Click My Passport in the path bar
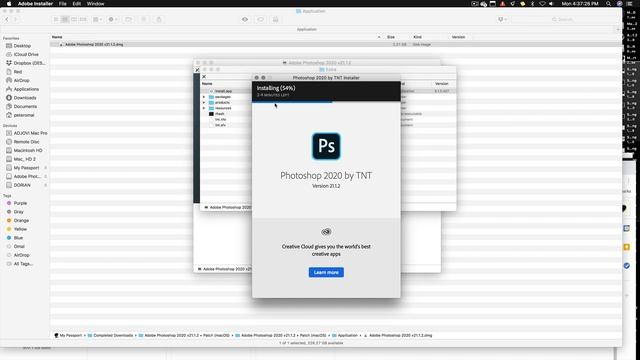The height and width of the screenshot is (360, 640). click(x=68, y=335)
